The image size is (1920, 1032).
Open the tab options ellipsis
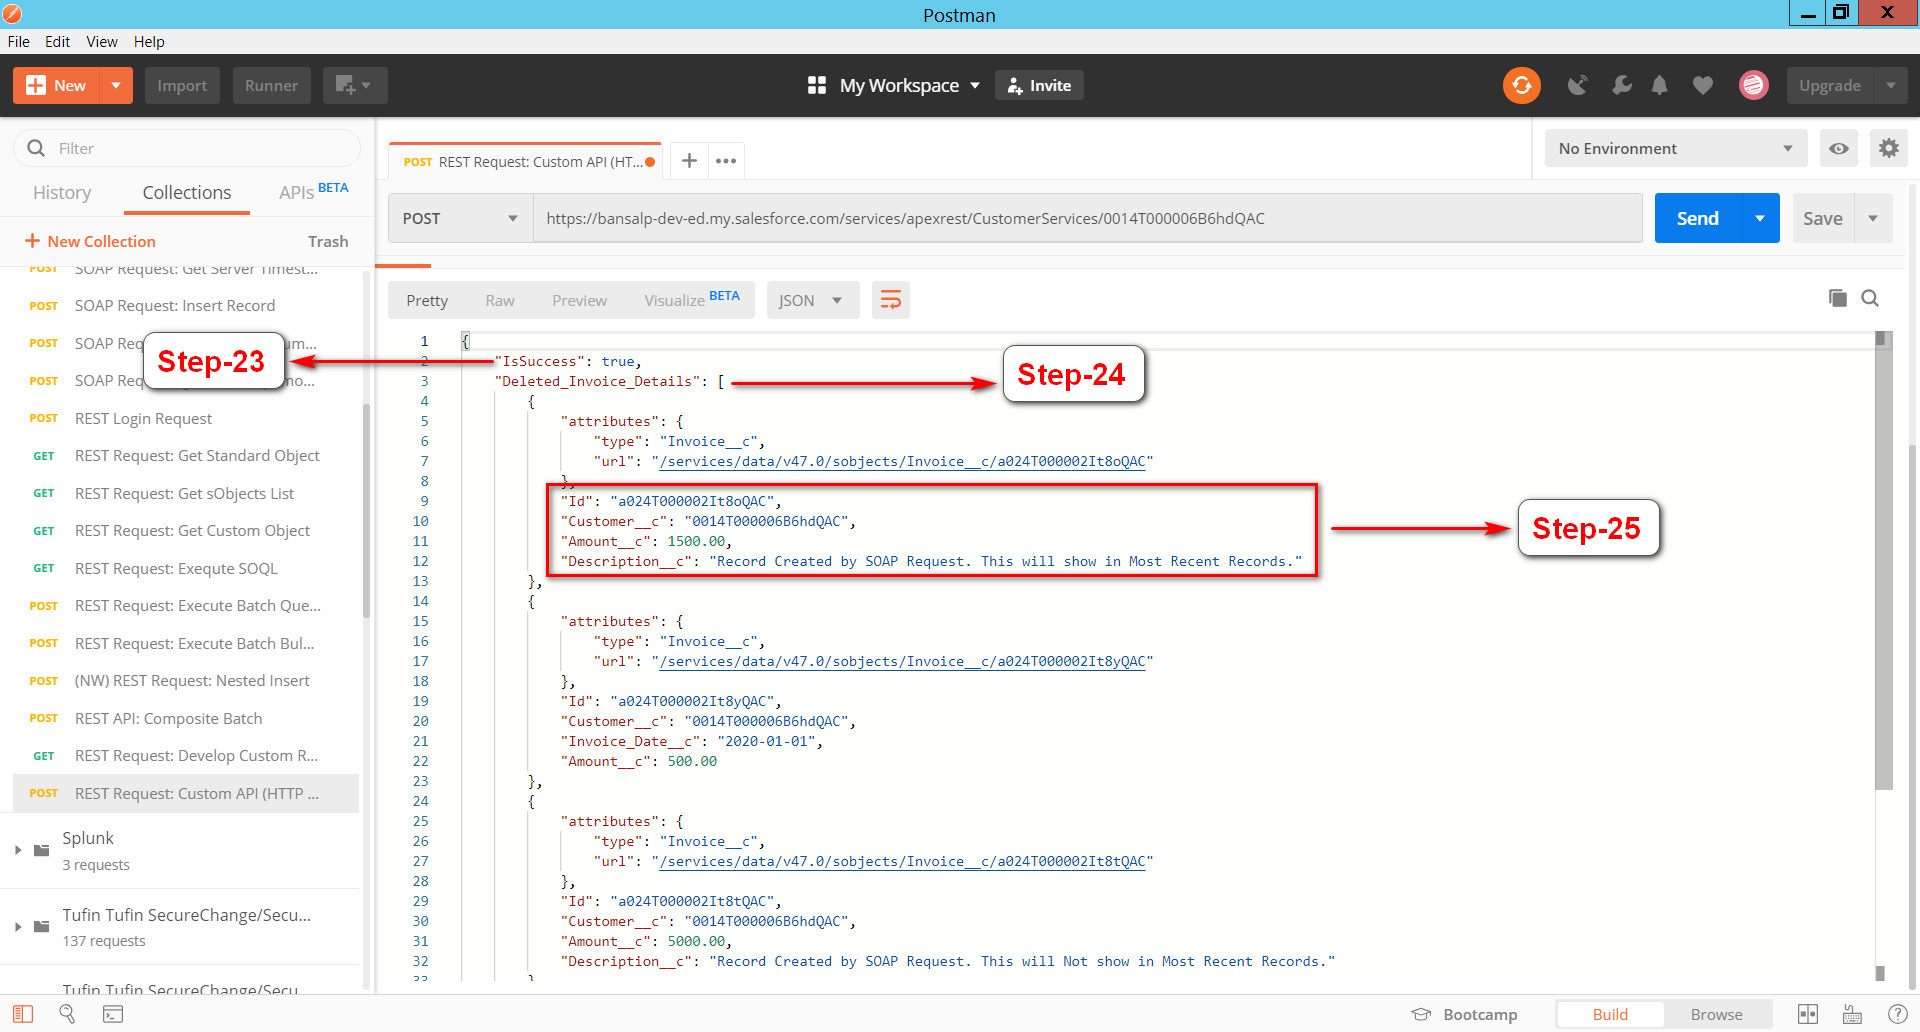tap(726, 161)
